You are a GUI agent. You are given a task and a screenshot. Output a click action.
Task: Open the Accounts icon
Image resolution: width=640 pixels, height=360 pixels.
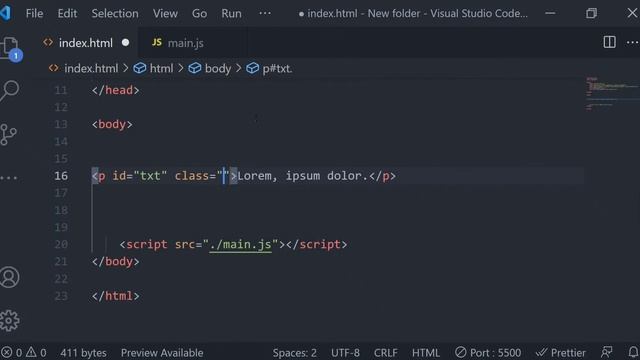(9, 278)
